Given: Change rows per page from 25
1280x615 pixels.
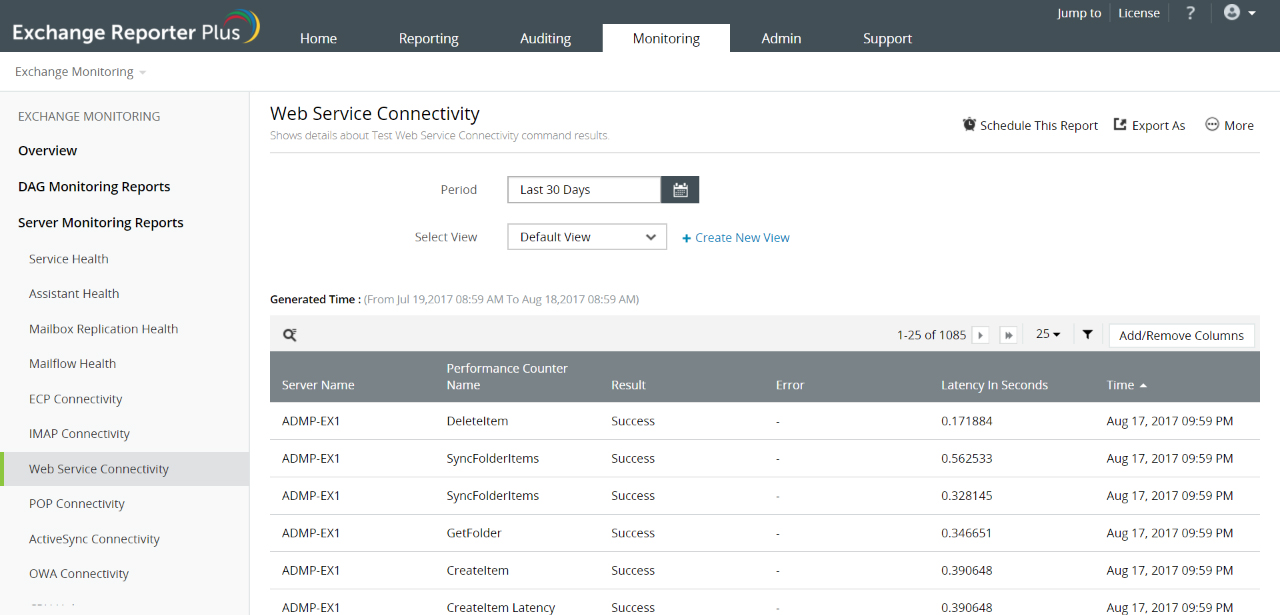Looking at the screenshot, I should [1048, 334].
